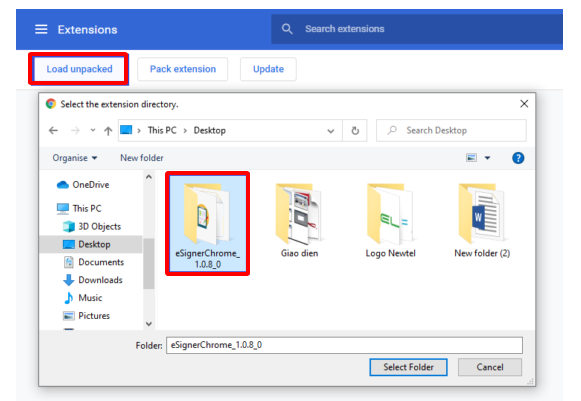
Task: Go back with the left arrow
Action: [x=53, y=130]
